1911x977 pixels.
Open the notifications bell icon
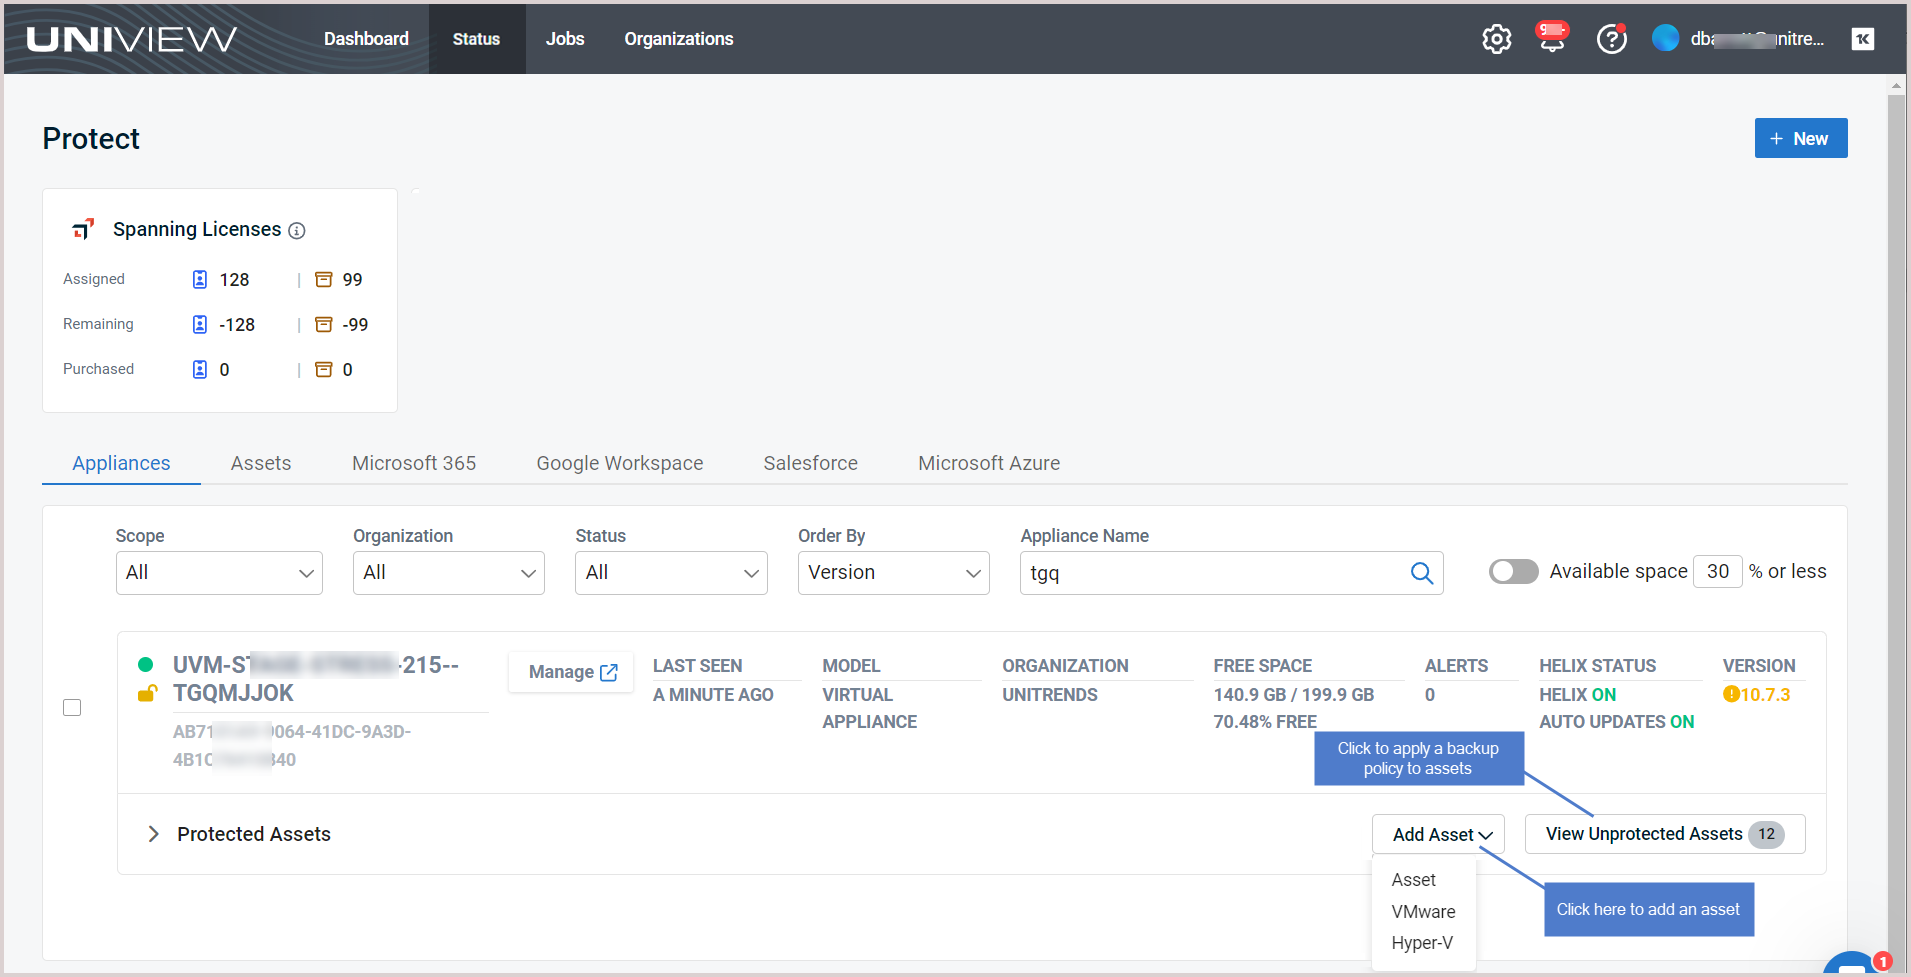(x=1552, y=37)
